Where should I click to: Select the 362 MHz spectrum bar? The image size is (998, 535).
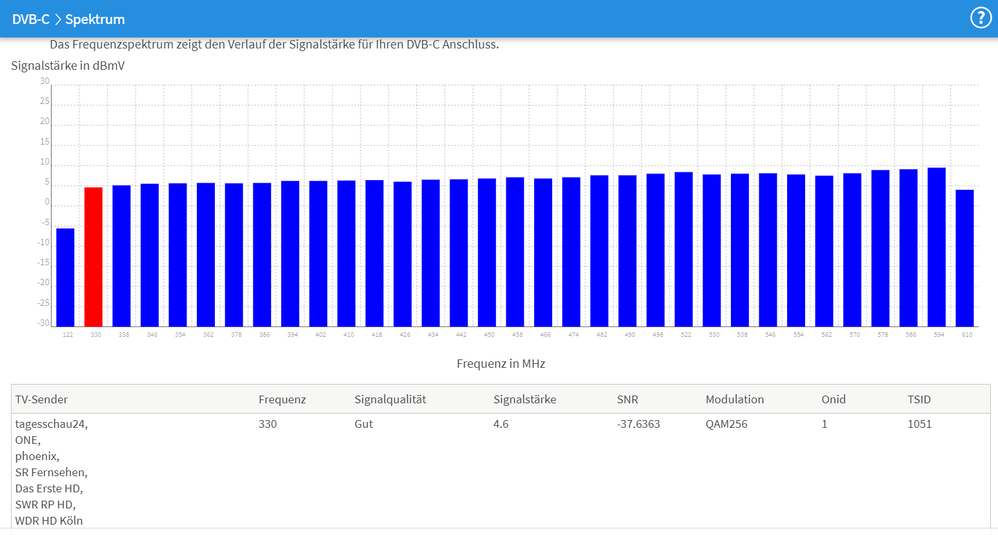coord(206,254)
